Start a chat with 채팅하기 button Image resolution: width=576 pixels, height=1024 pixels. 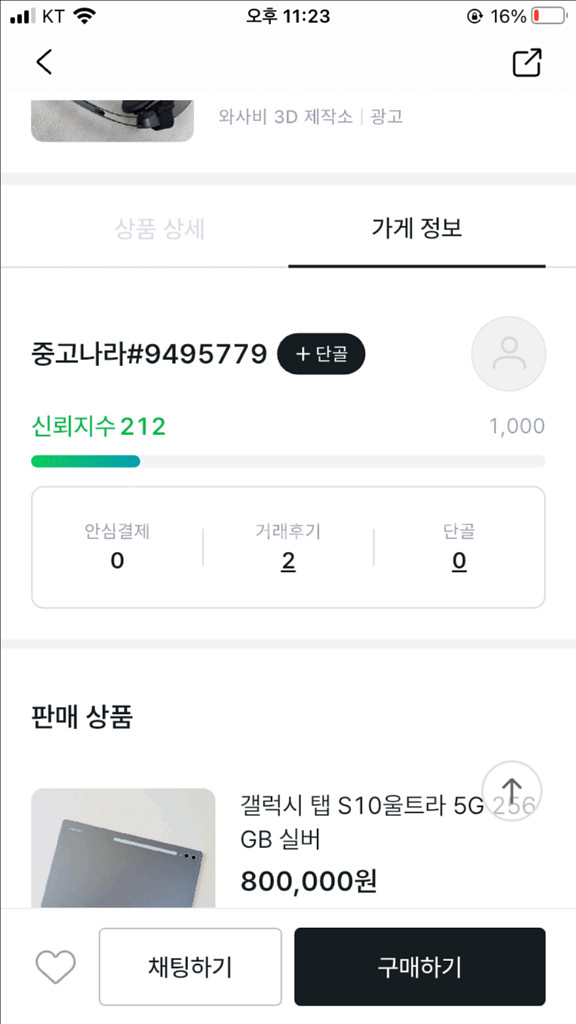(x=190, y=966)
